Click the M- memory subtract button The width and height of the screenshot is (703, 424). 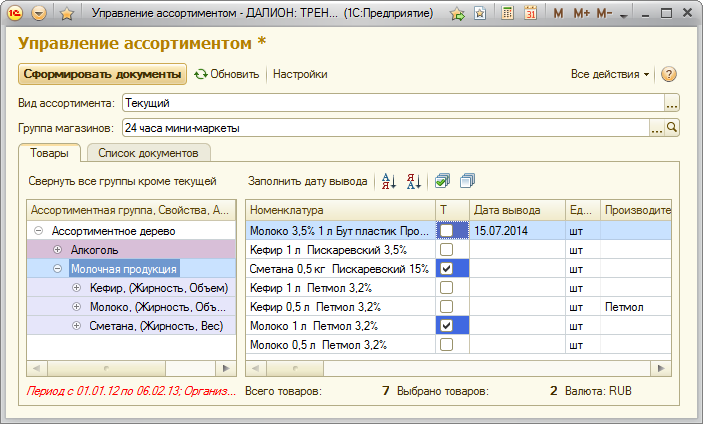click(604, 13)
